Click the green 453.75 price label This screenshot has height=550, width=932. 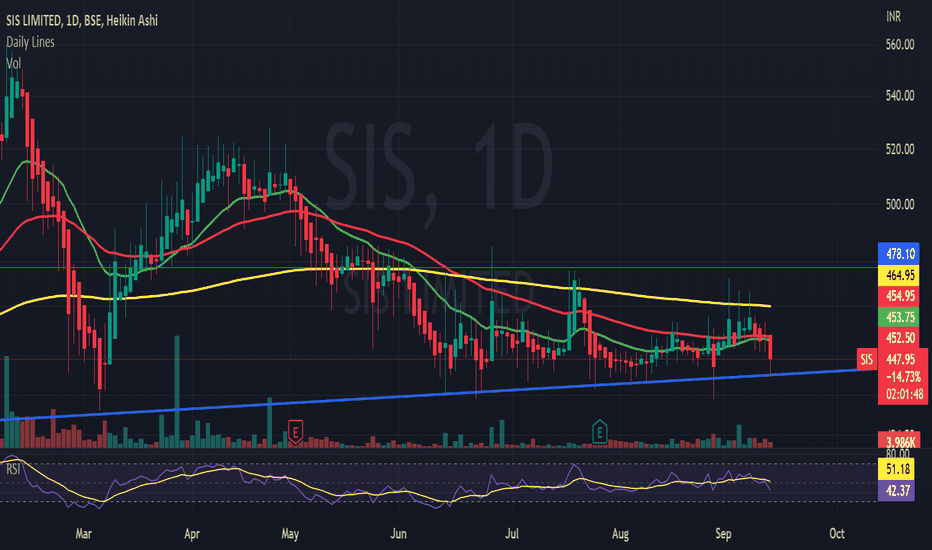898,317
